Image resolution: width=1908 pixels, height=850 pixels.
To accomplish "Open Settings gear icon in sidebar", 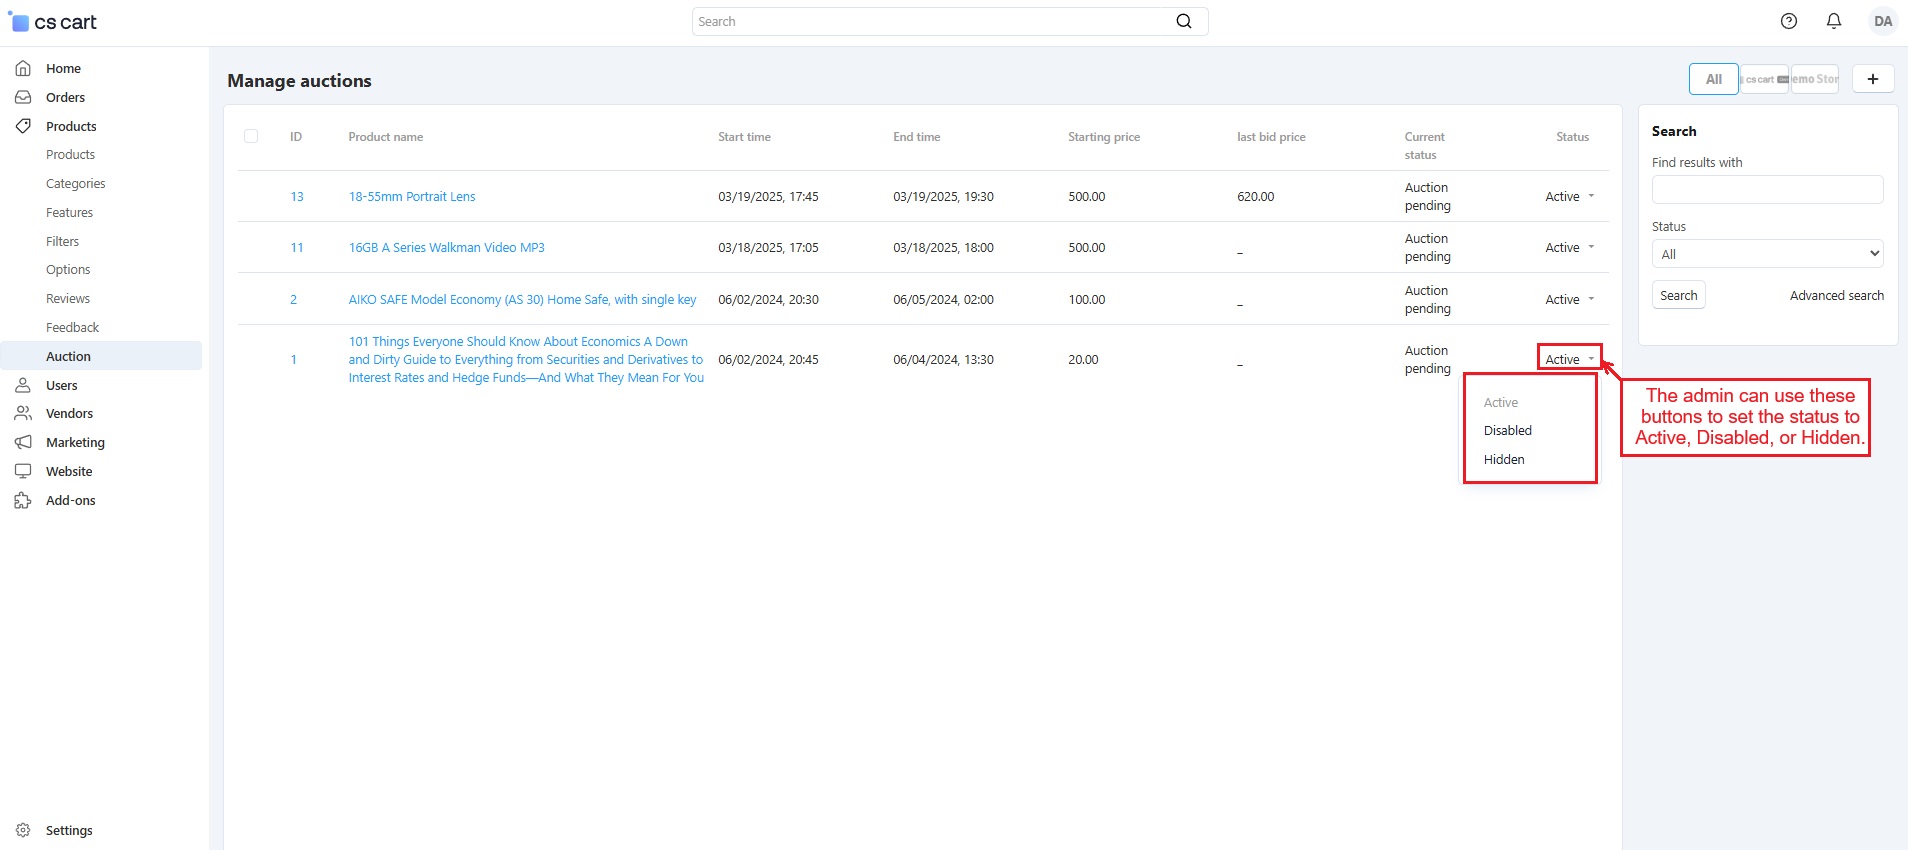I will pos(23,830).
